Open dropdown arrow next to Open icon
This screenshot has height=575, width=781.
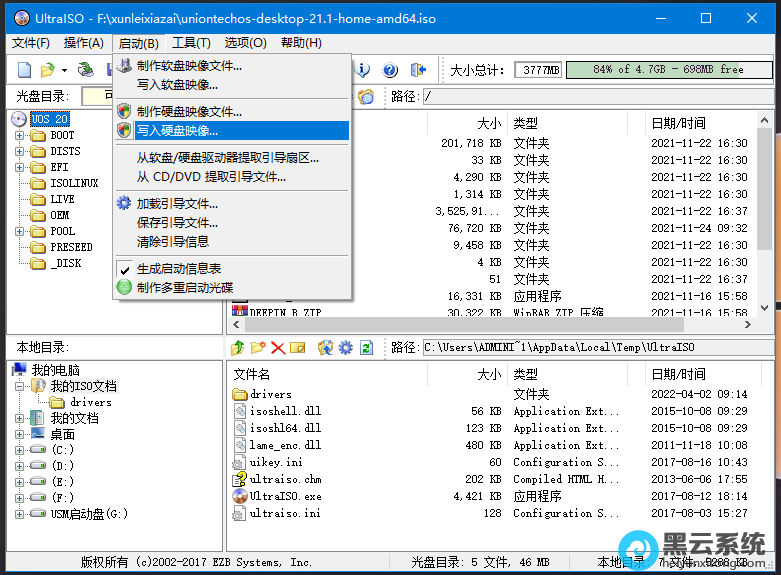click(x=64, y=70)
